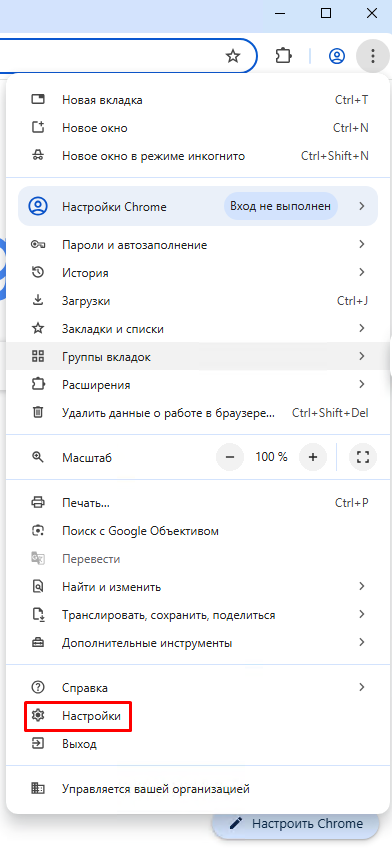Select Поиск с Google Объективом
This screenshot has width=392, height=854.
[198, 530]
